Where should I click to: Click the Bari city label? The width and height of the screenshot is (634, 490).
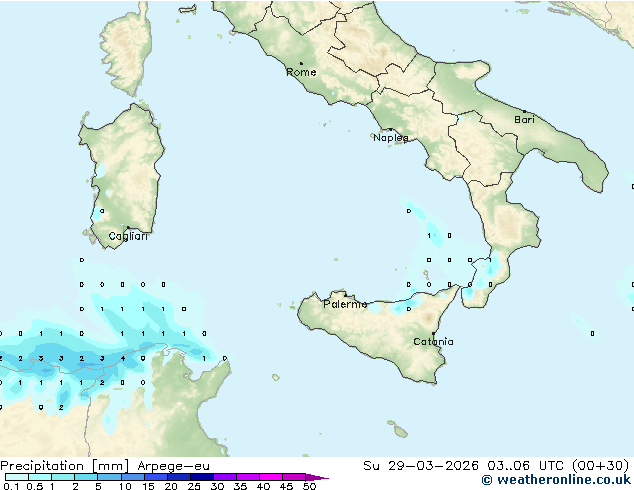(524, 119)
